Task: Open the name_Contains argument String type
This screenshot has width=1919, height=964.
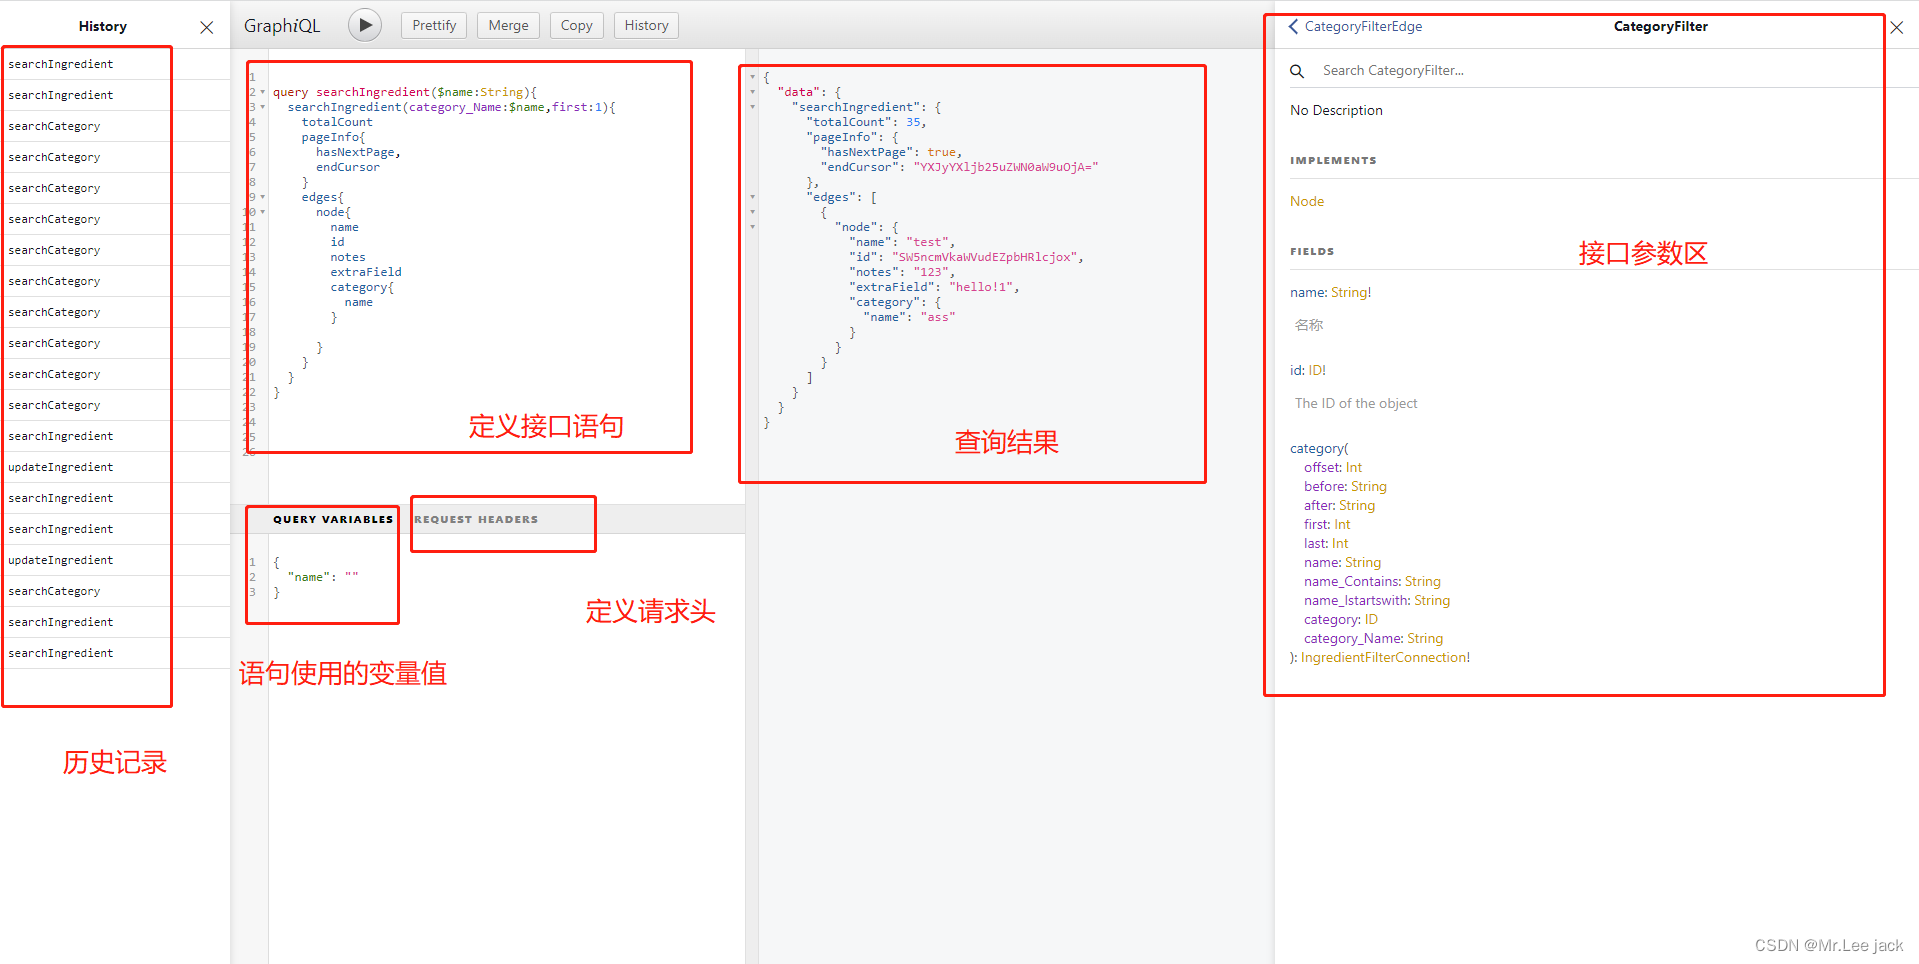Action: click(x=1423, y=581)
